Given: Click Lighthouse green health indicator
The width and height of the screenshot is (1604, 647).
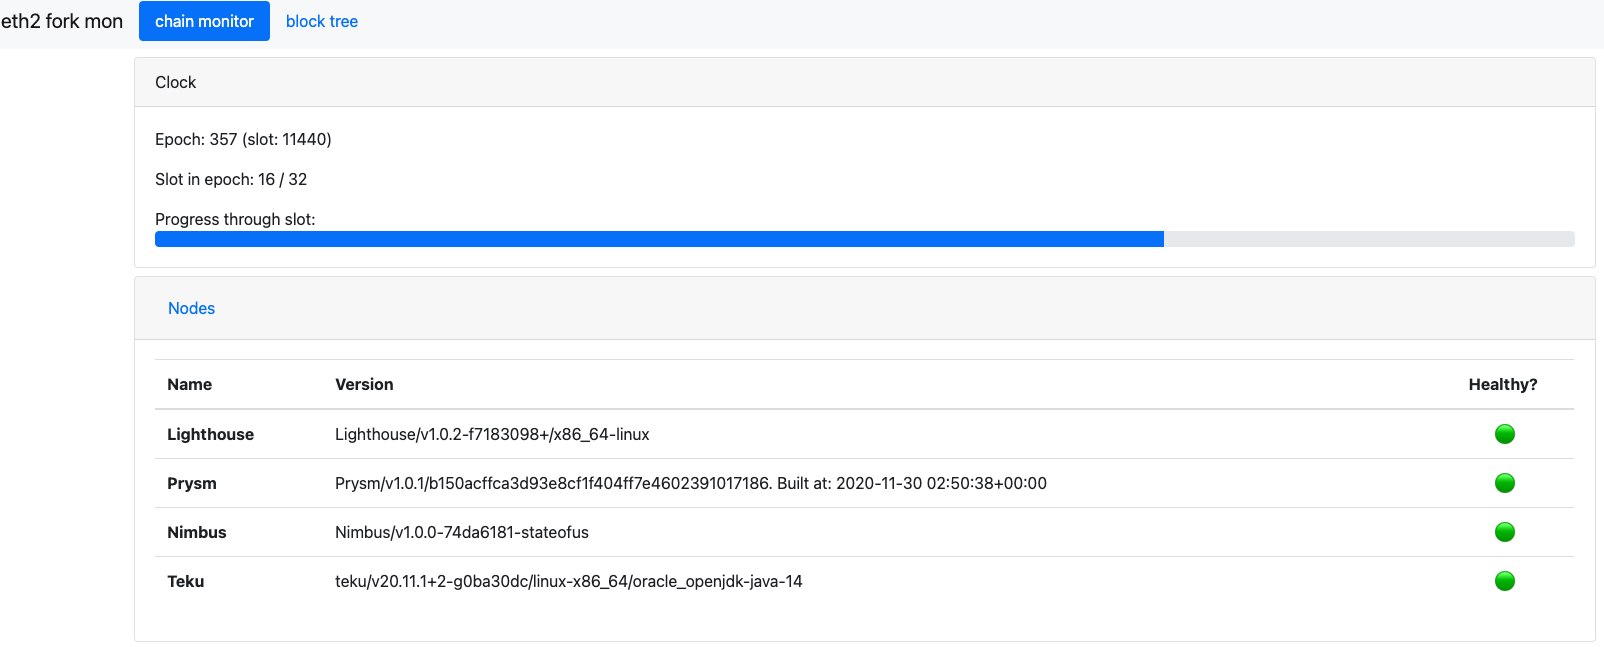Looking at the screenshot, I should point(1504,434).
